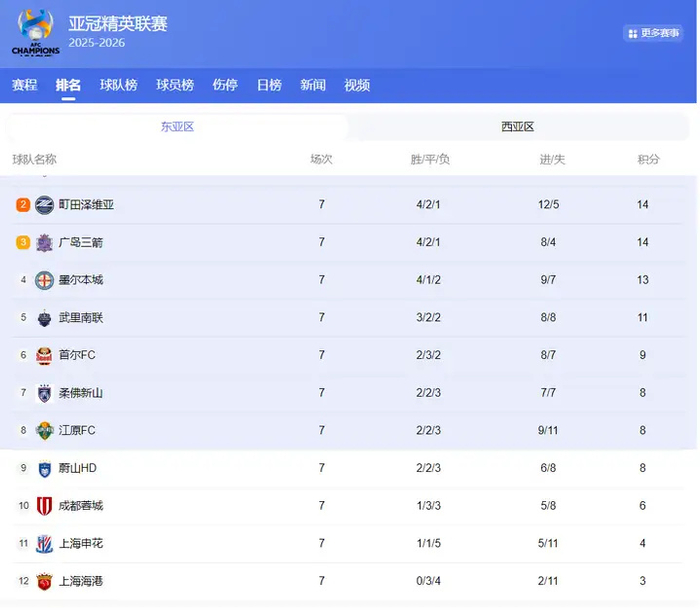The height and width of the screenshot is (612, 700).
Task: Open team 柔佛新山
Action: [81, 393]
